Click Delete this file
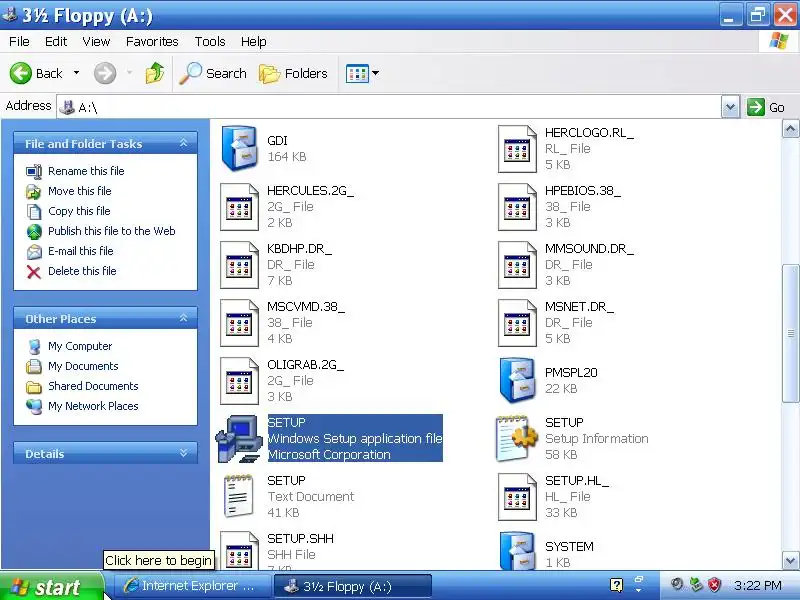Screen dimensions: 800x600 tap(82, 271)
